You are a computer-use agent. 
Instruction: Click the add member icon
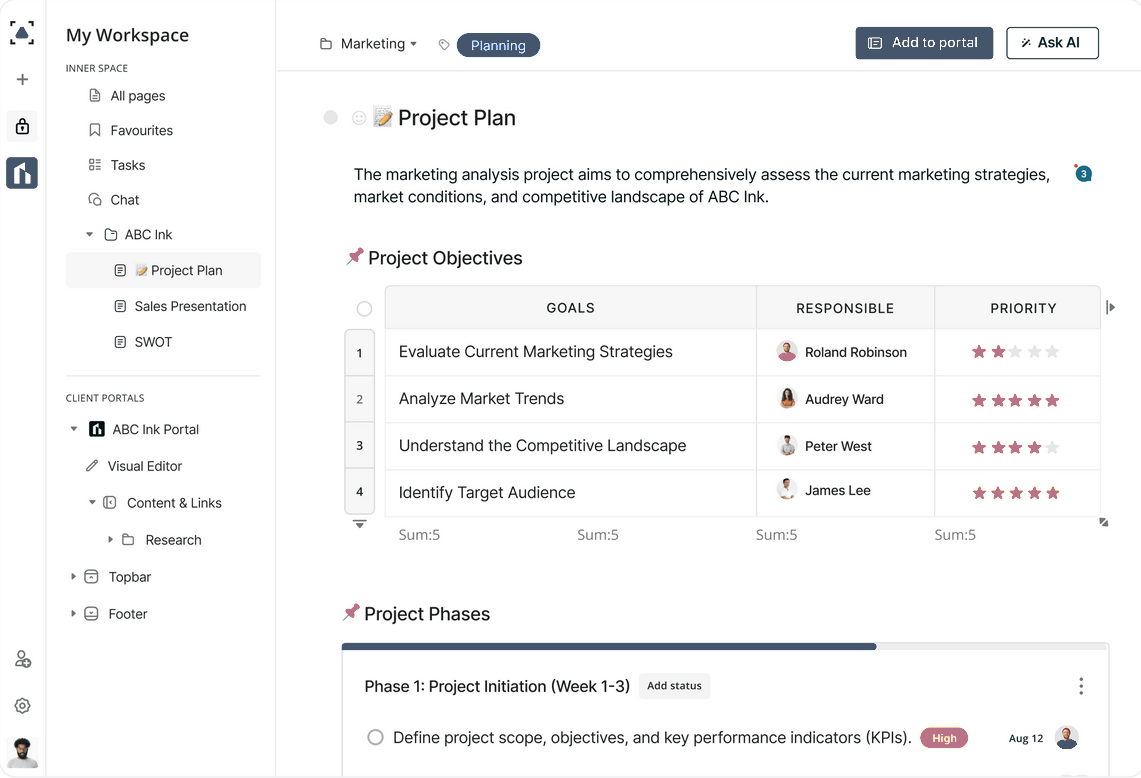click(x=22, y=660)
